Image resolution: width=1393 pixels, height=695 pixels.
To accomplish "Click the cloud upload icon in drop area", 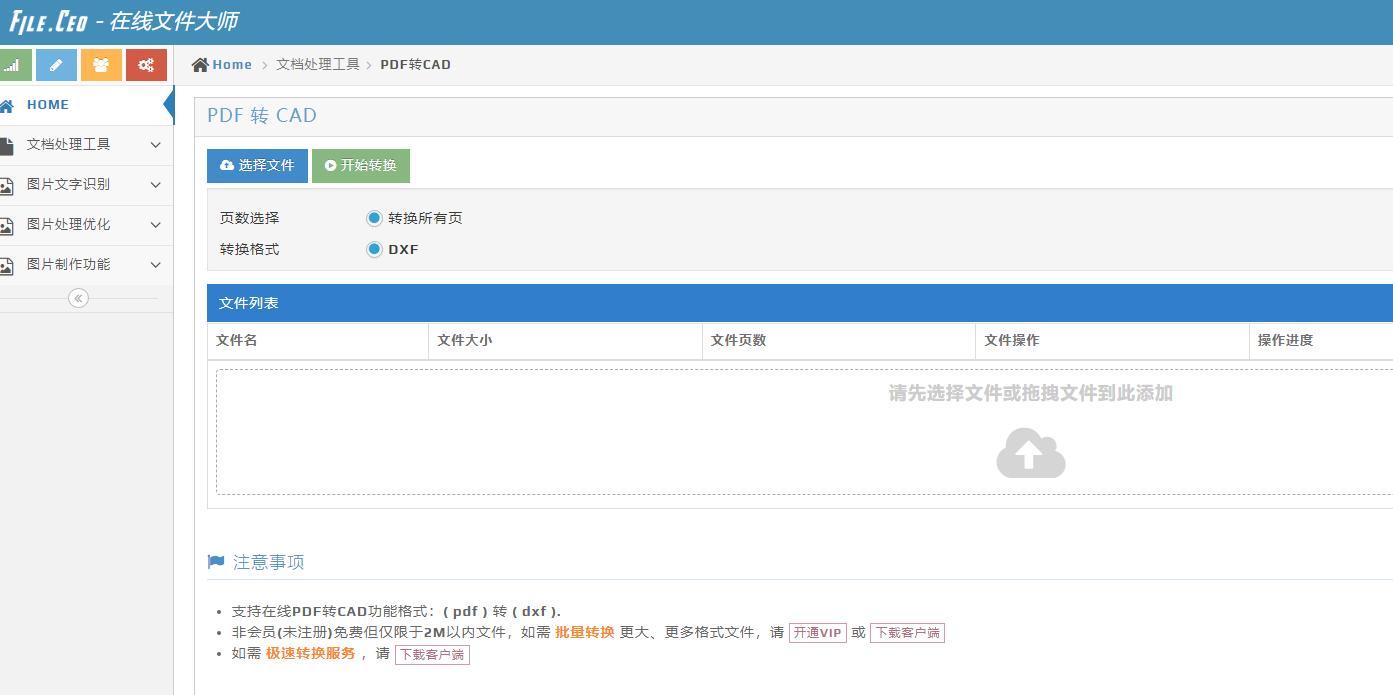I will (x=1030, y=453).
